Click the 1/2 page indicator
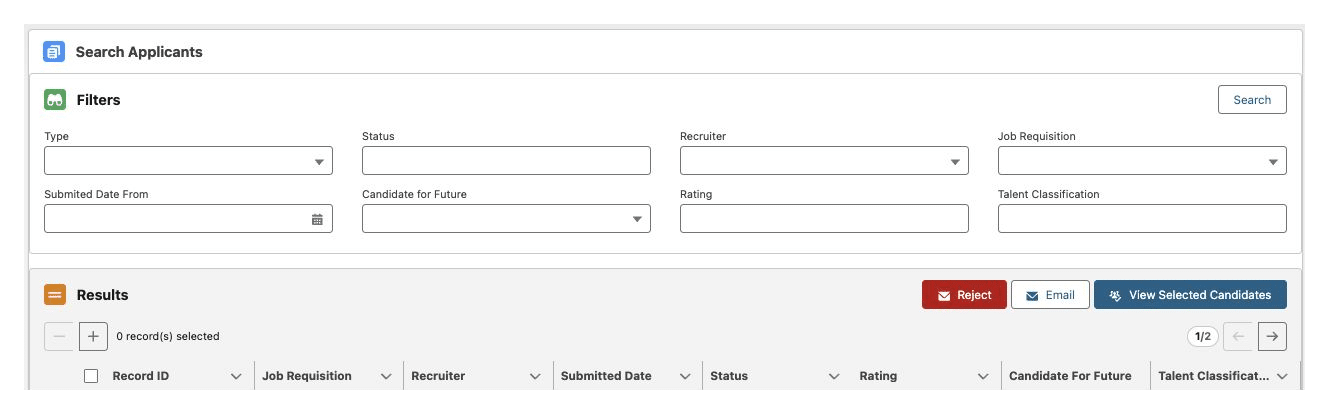This screenshot has width=1329, height=414. tap(1203, 337)
